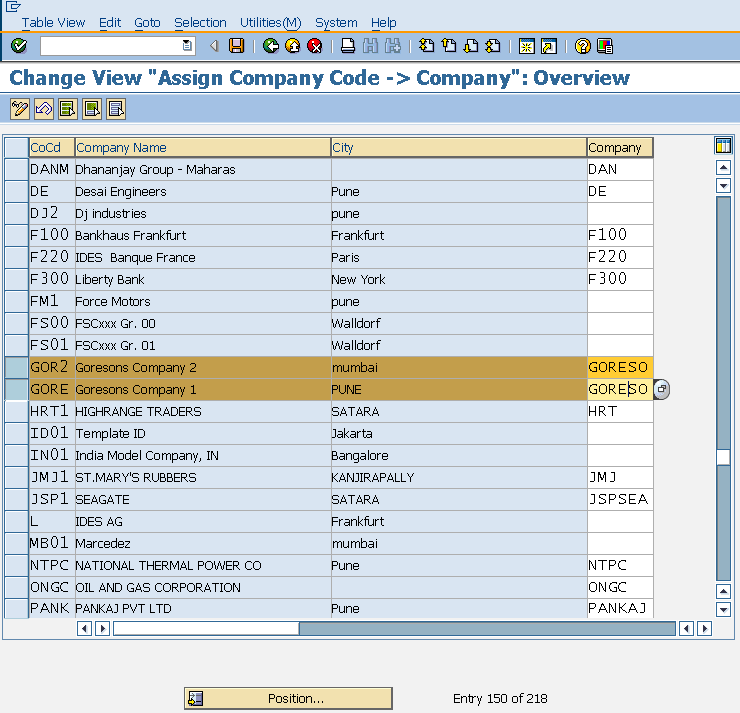Open the Selection menu
The width and height of the screenshot is (740, 713).
[x=200, y=23]
